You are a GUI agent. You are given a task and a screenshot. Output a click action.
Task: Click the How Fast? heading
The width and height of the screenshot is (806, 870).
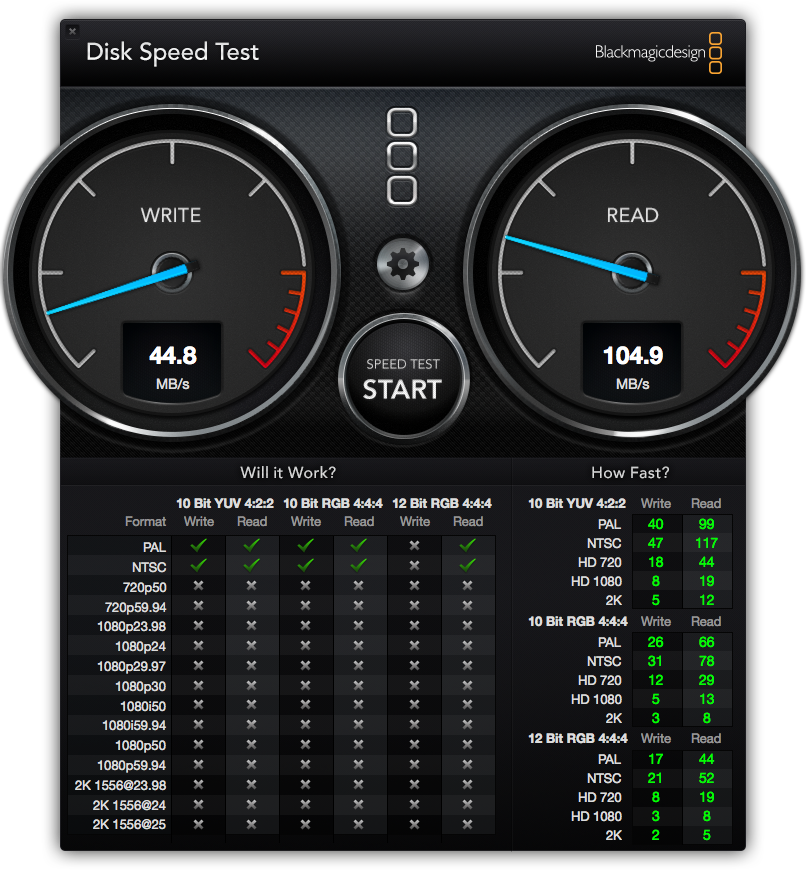tap(630, 473)
